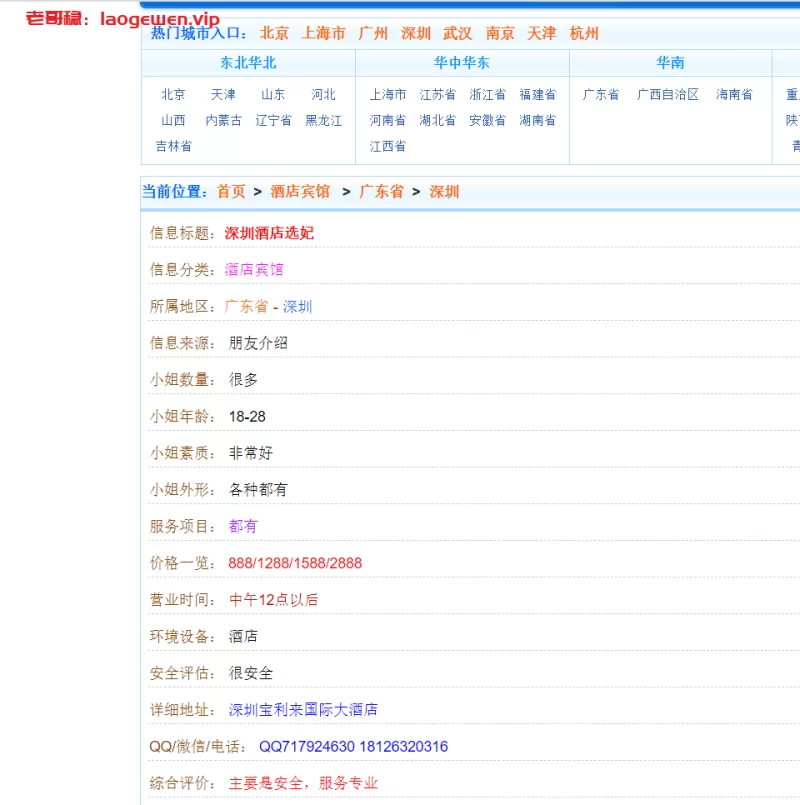Click the 福建省 province link
800x805 pixels.
[537, 95]
